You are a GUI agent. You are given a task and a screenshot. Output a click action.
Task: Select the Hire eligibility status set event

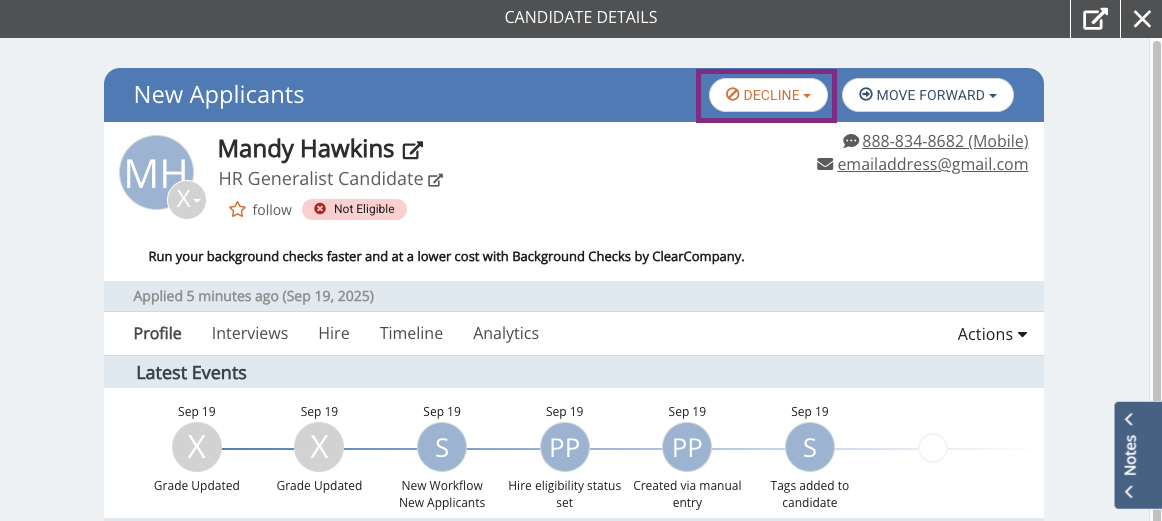click(x=565, y=448)
